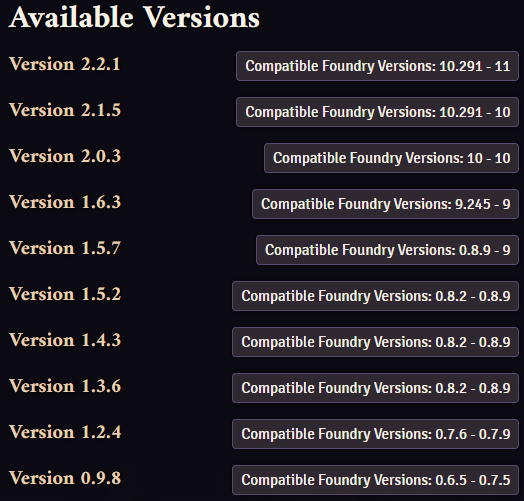Select the badge showing Foundry 0.7.6 - 0.7.9
The image size is (524, 501).
point(375,434)
